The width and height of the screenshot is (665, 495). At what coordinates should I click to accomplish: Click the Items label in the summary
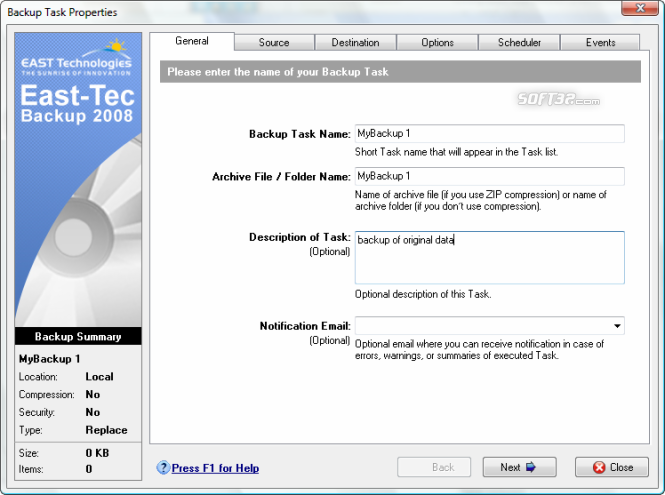point(31,469)
